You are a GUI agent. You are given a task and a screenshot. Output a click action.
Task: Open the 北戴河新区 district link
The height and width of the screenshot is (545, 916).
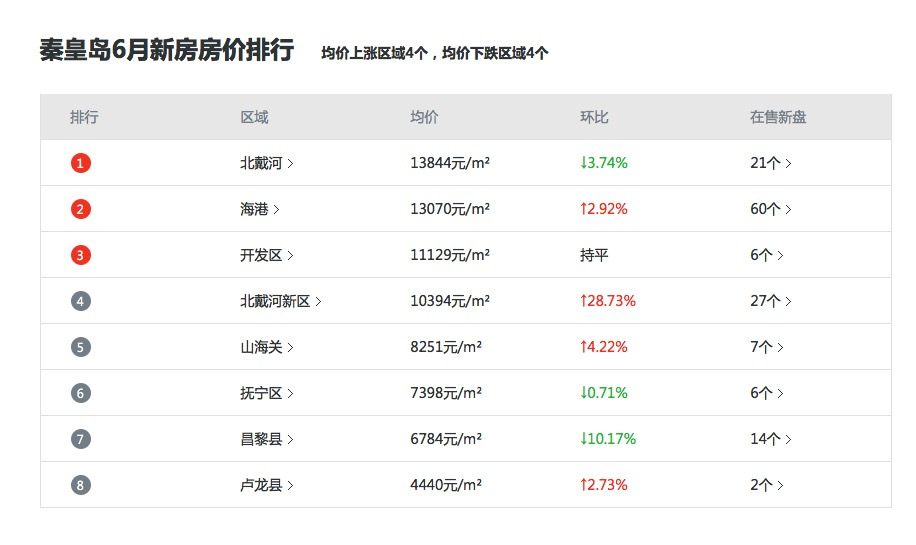[280, 301]
